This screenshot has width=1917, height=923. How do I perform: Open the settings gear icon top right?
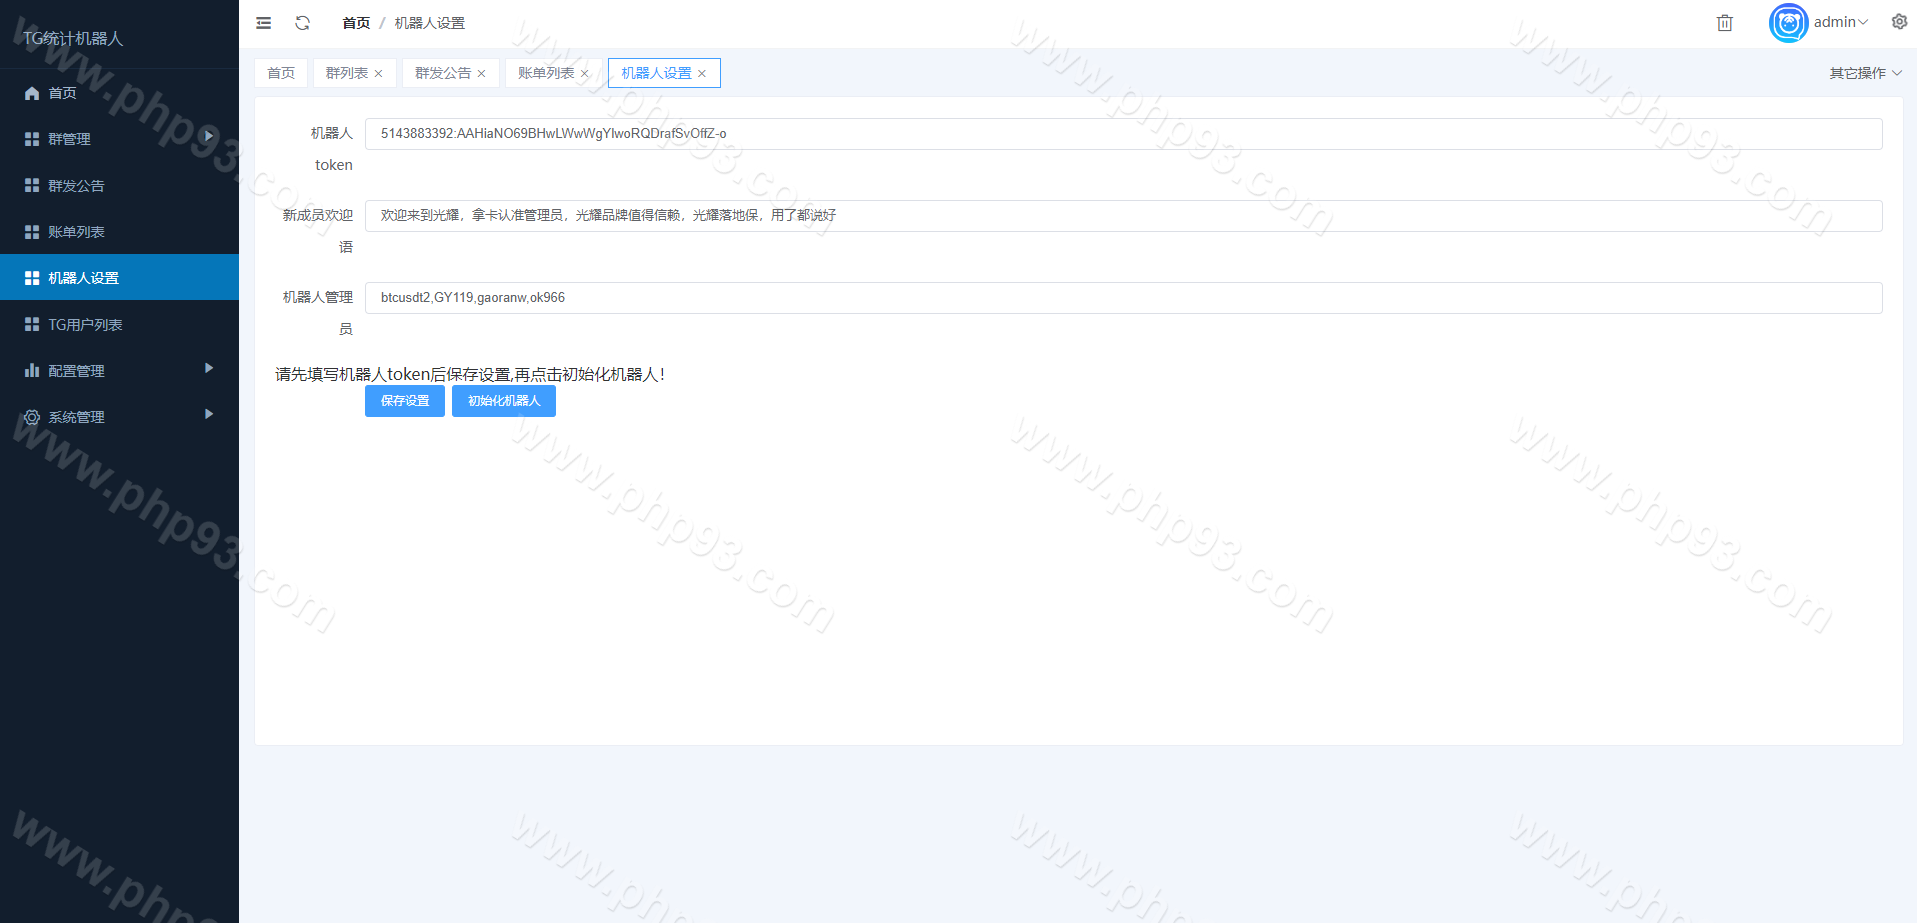[1899, 22]
